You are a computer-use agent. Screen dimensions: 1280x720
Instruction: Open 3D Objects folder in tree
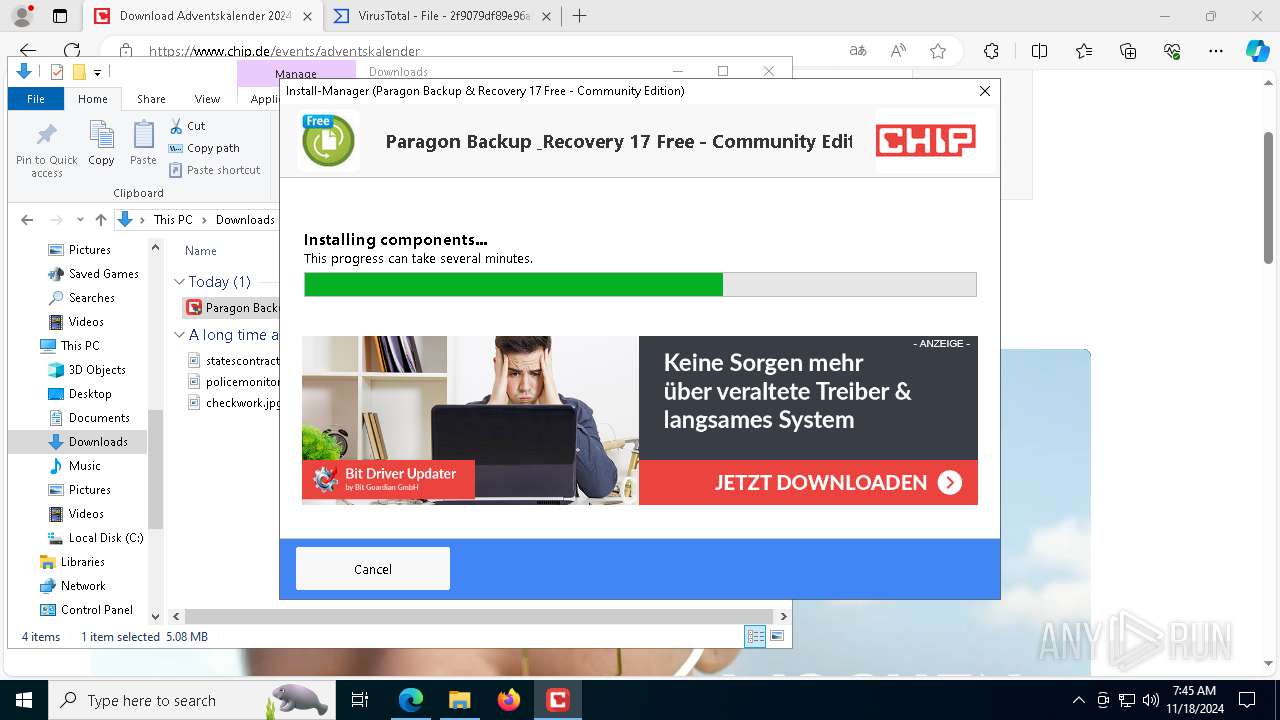click(x=97, y=370)
